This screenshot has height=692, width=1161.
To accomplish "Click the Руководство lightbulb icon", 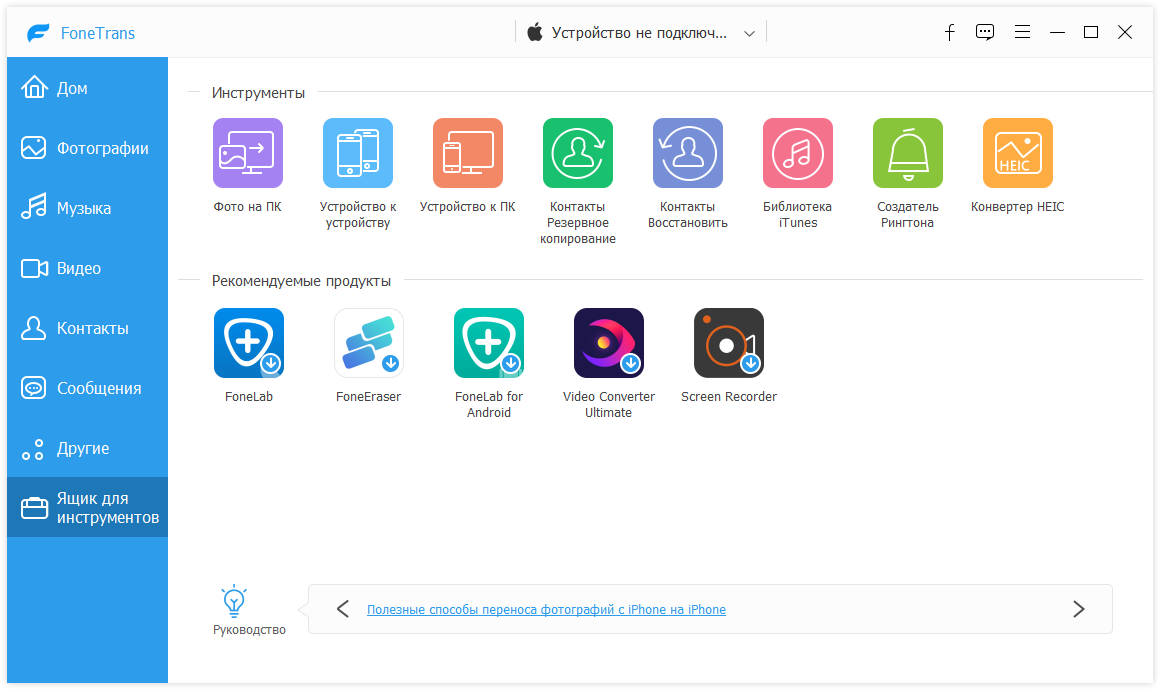I will 234,602.
